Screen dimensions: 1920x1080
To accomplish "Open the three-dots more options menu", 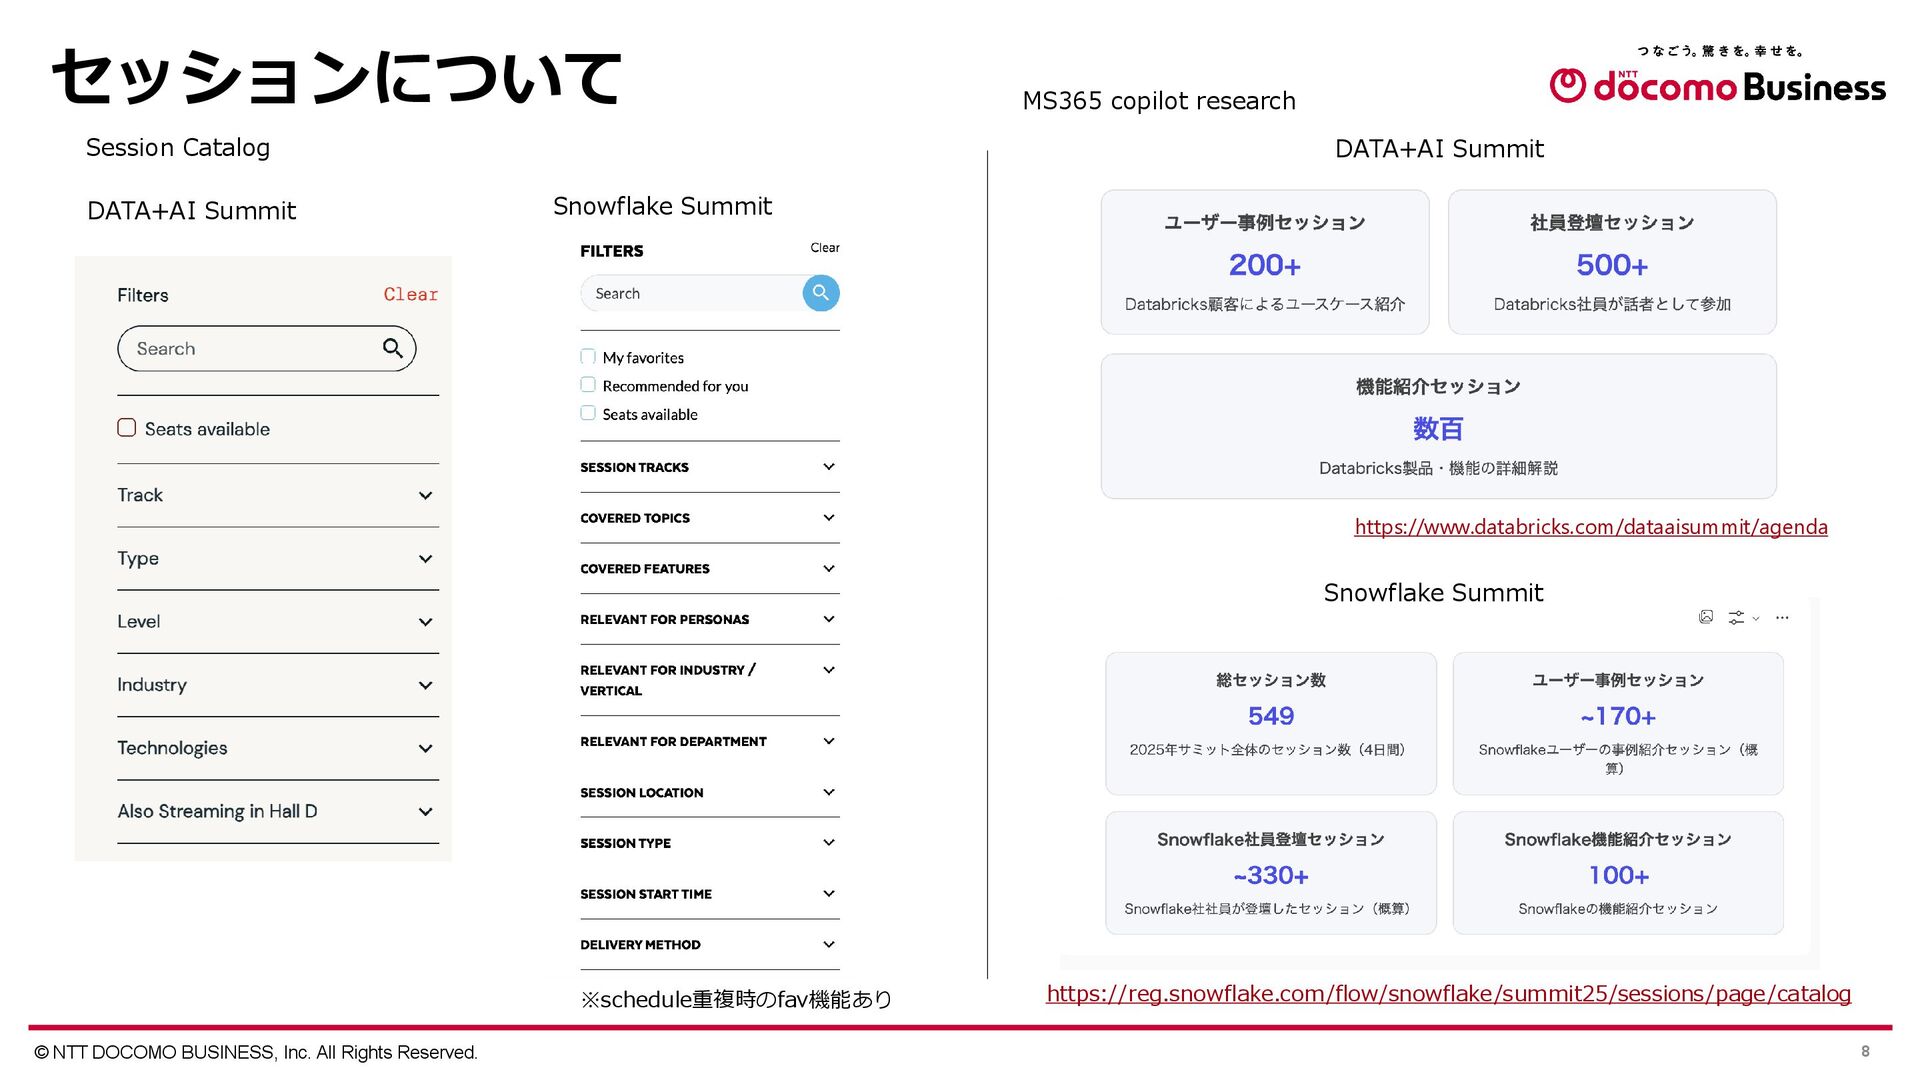I will 1782,617.
